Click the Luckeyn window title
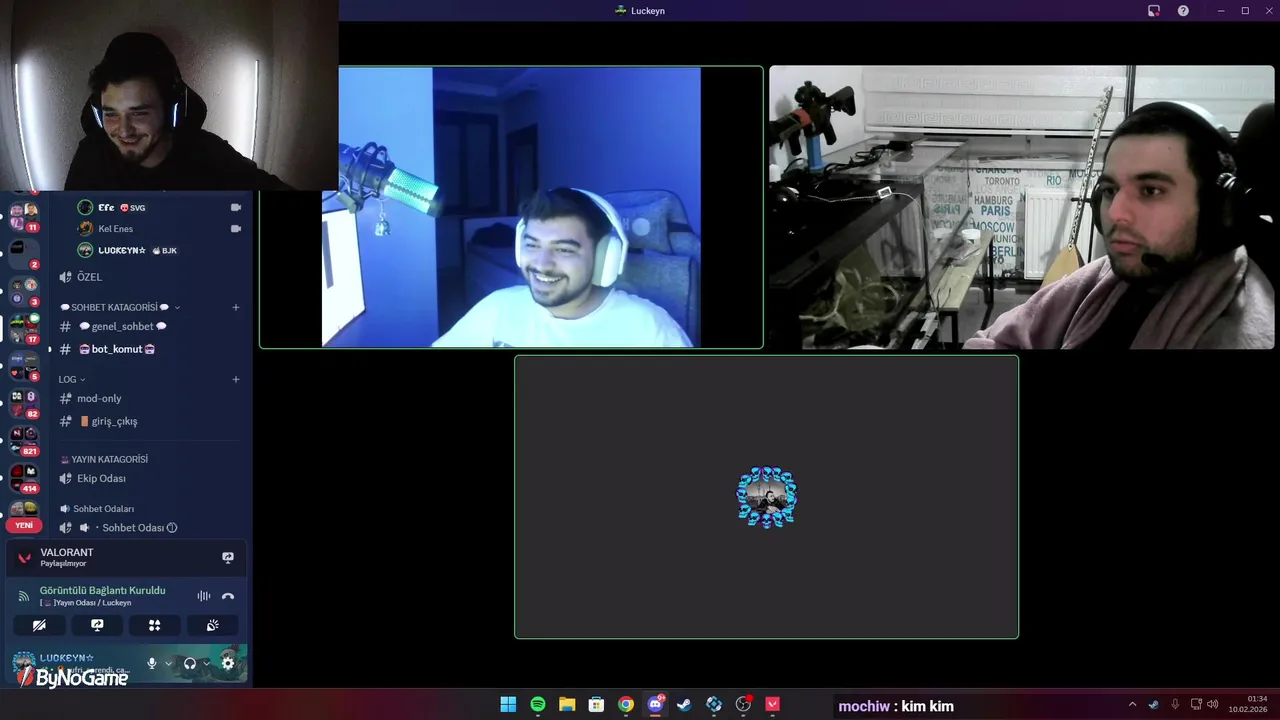 (648, 11)
